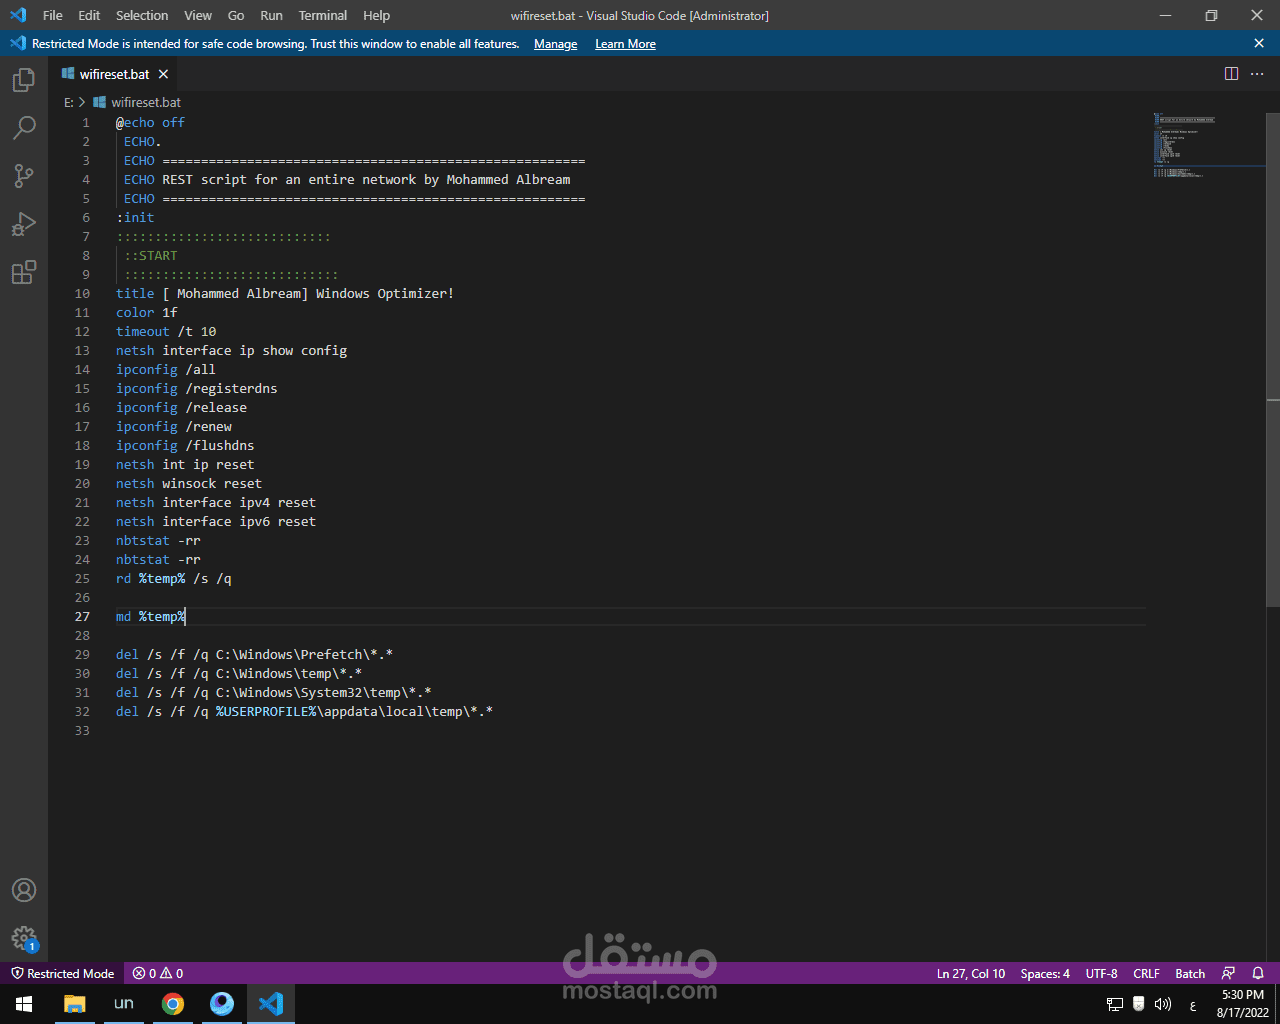
Task: Click the blue circular app in taskbar
Action: pyautogui.click(x=222, y=1004)
